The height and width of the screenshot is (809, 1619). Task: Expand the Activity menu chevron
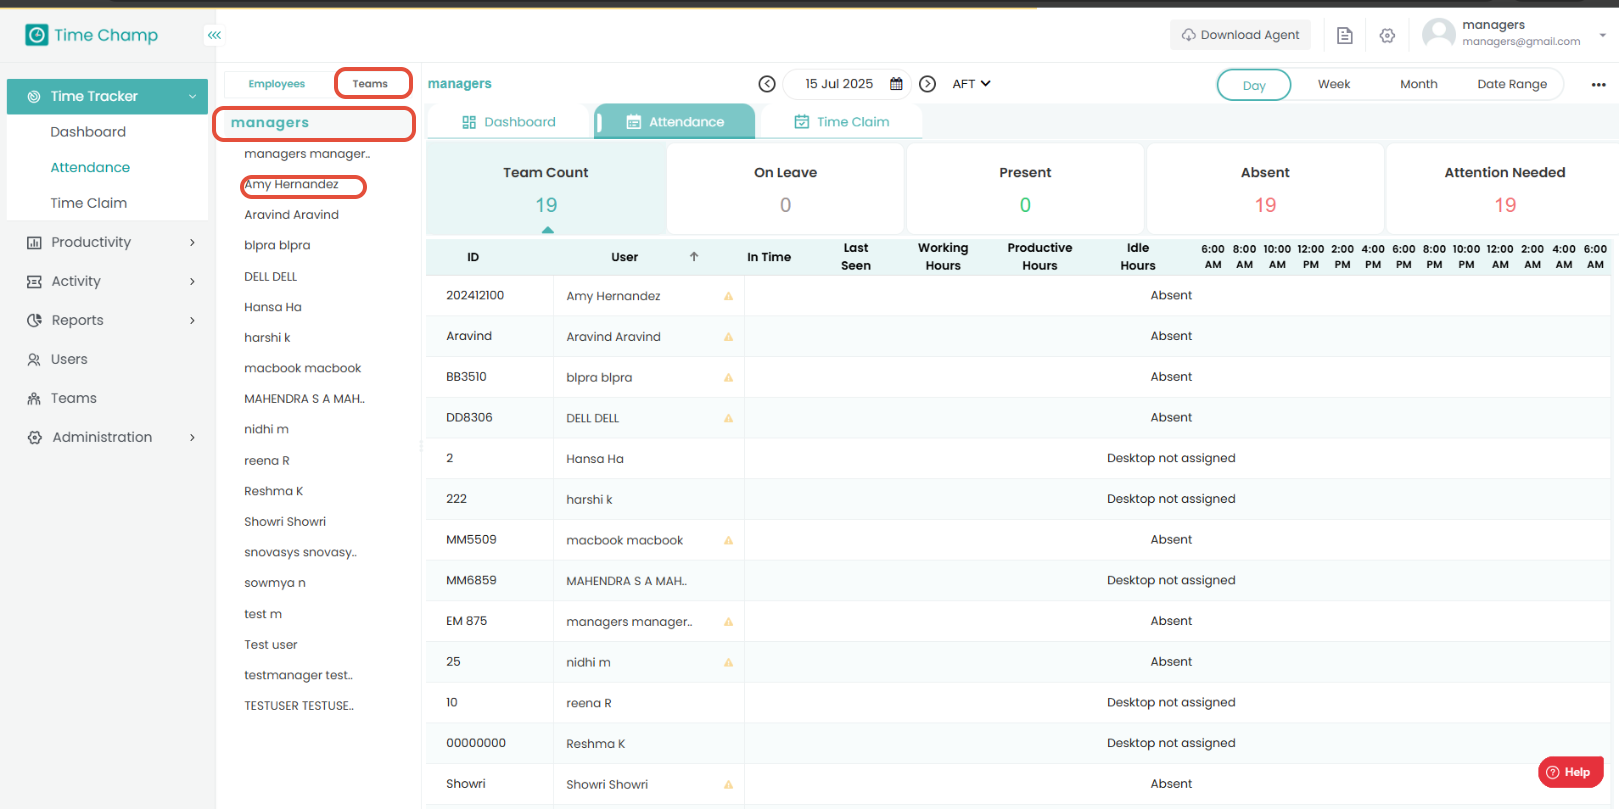[x=192, y=282]
